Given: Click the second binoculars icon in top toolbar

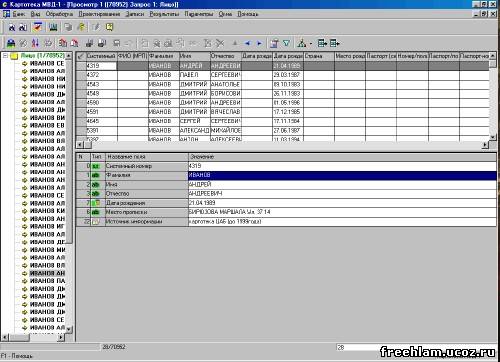Looking at the screenshot, I should click(x=23, y=27).
